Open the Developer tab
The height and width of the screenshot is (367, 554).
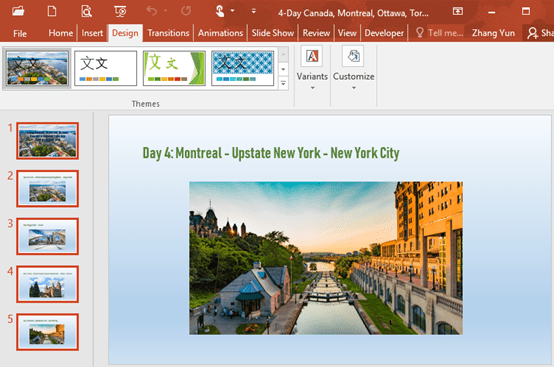click(384, 33)
